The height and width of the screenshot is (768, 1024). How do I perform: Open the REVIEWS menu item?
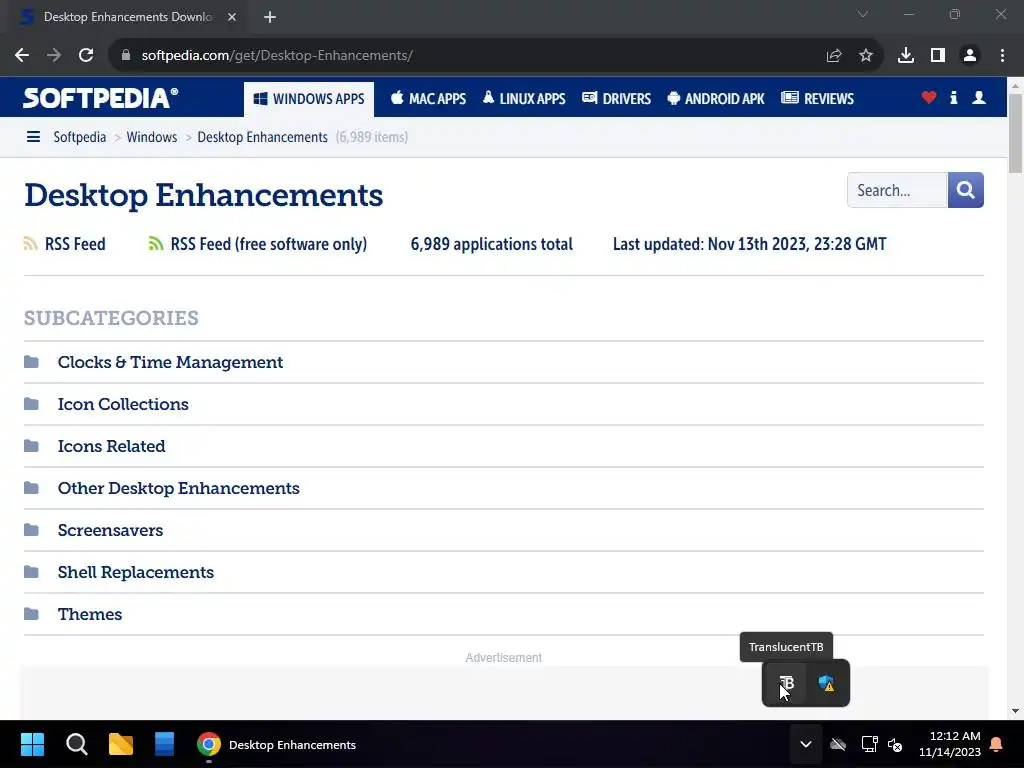[818, 99]
